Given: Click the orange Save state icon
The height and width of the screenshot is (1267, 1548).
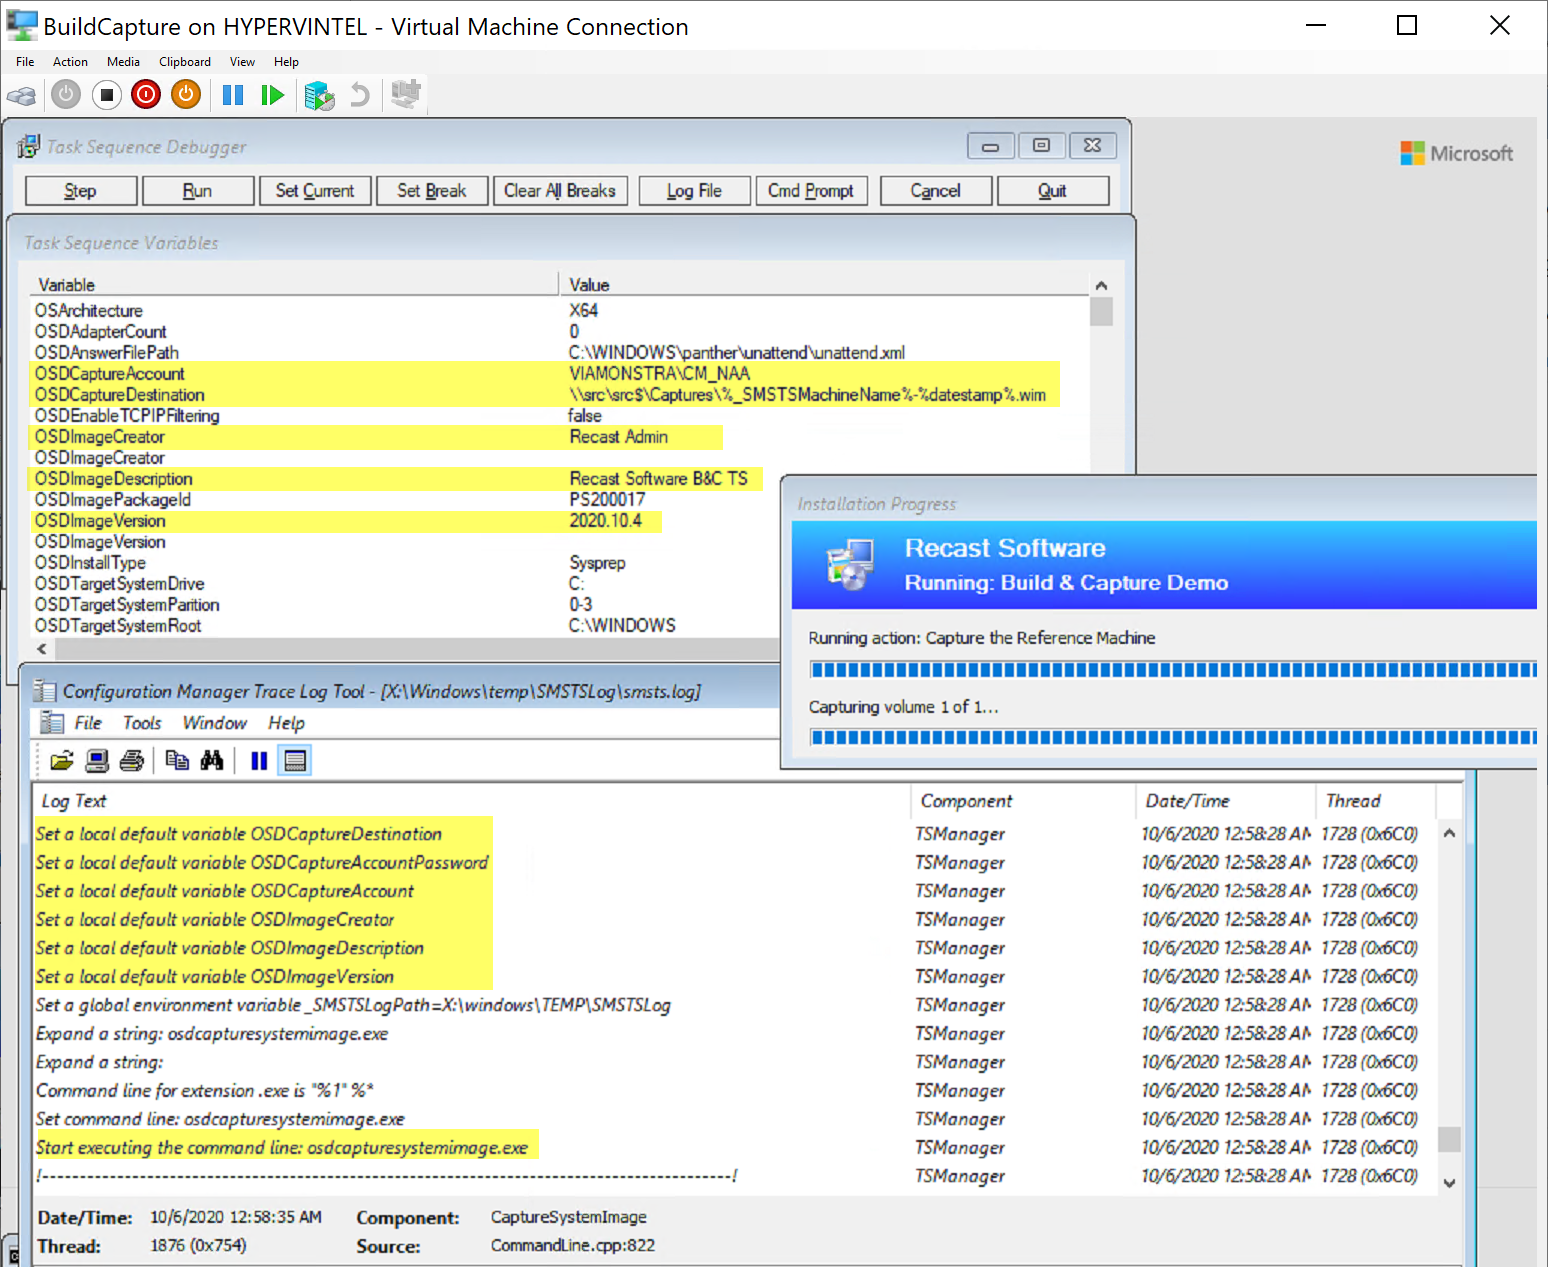Looking at the screenshot, I should click(x=186, y=96).
